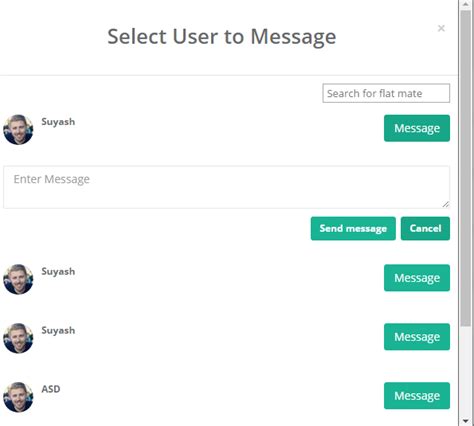474x426 pixels.
Task: Click the Message button for ASD
Action: (417, 396)
